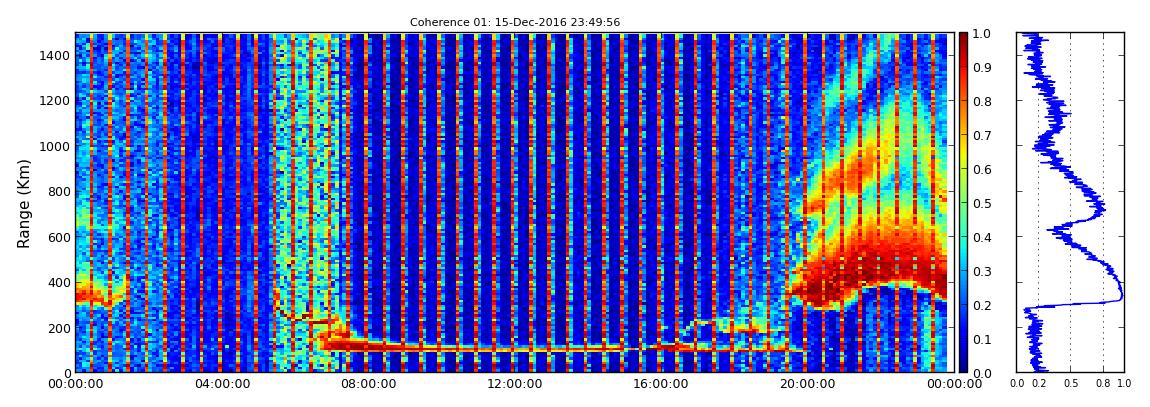Select the 1400 tick on the range axis
Image resolution: width=1150 pixels, height=407 pixels.
[x=54, y=55]
